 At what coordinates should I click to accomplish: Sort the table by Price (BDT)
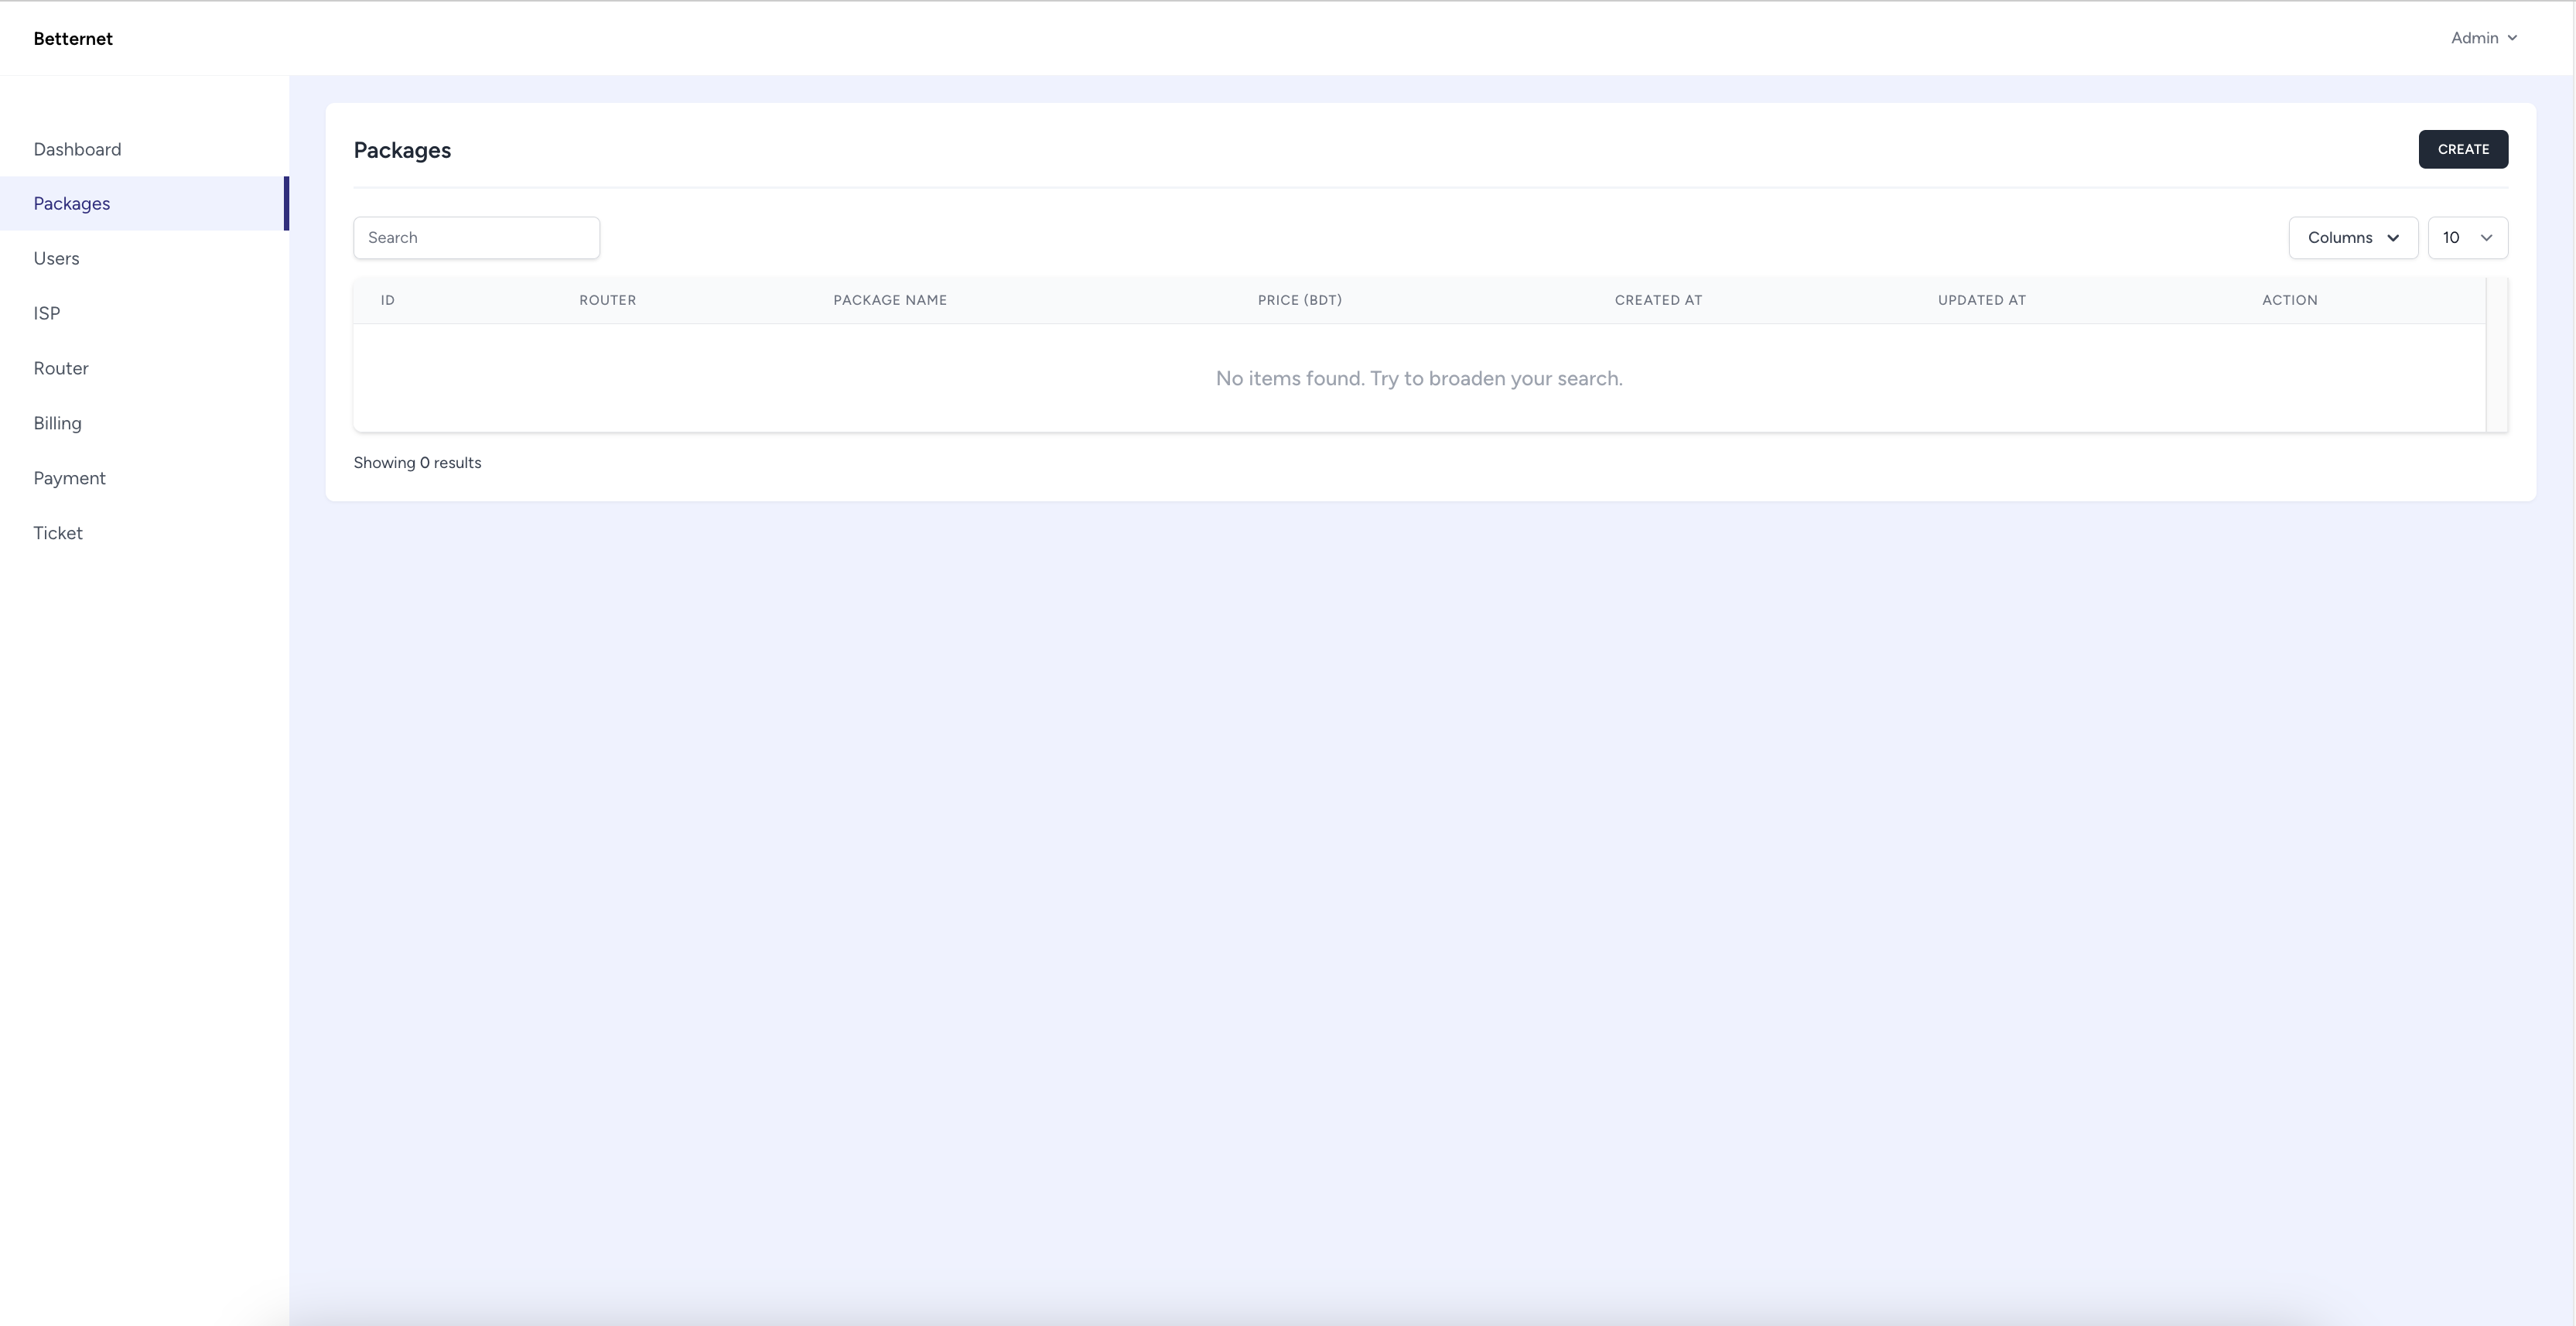click(1299, 300)
